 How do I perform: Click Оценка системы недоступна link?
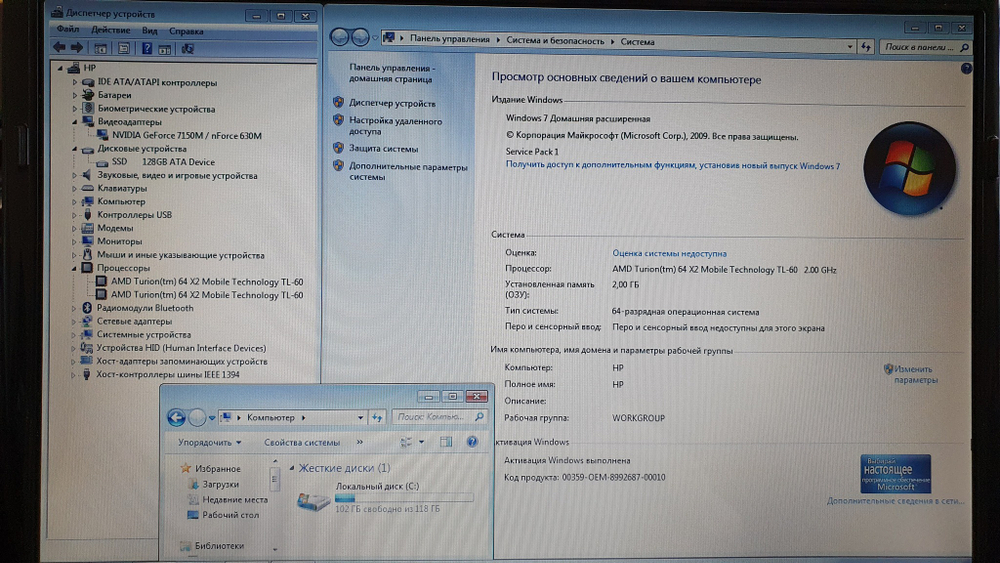[669, 253]
